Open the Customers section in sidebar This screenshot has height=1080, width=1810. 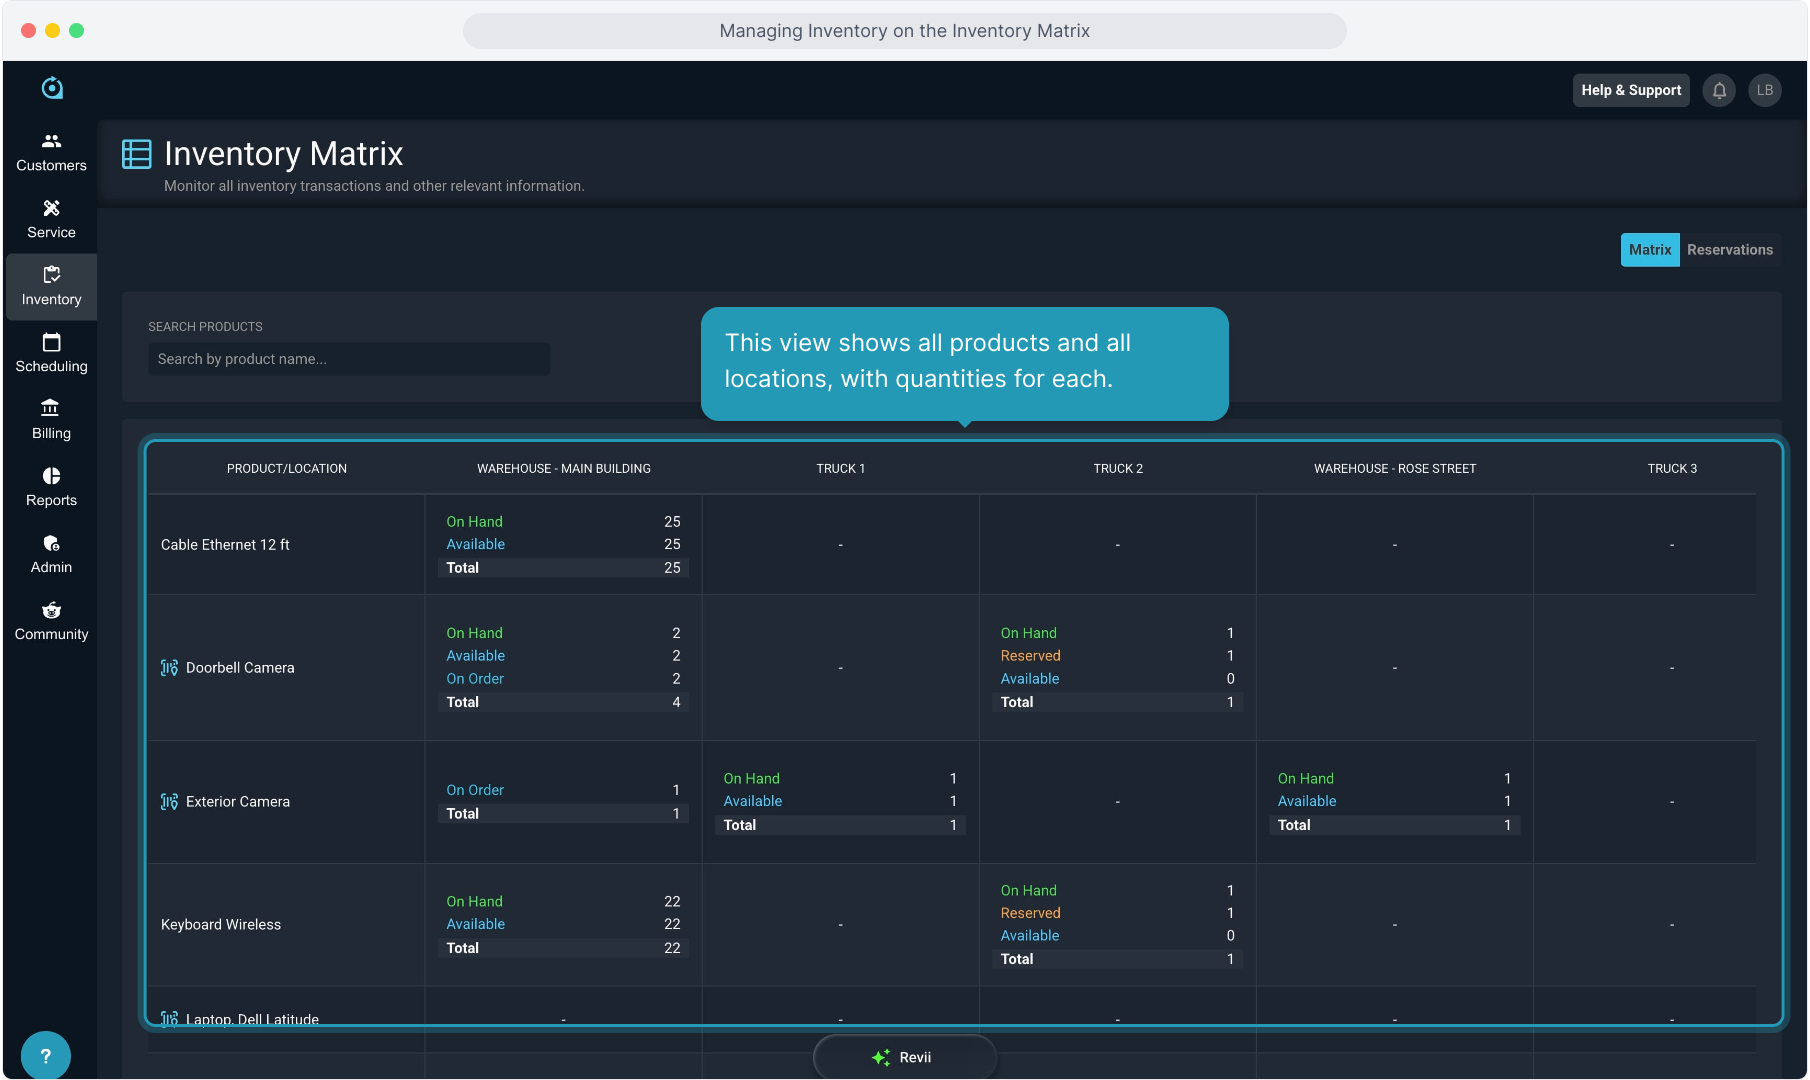51,152
